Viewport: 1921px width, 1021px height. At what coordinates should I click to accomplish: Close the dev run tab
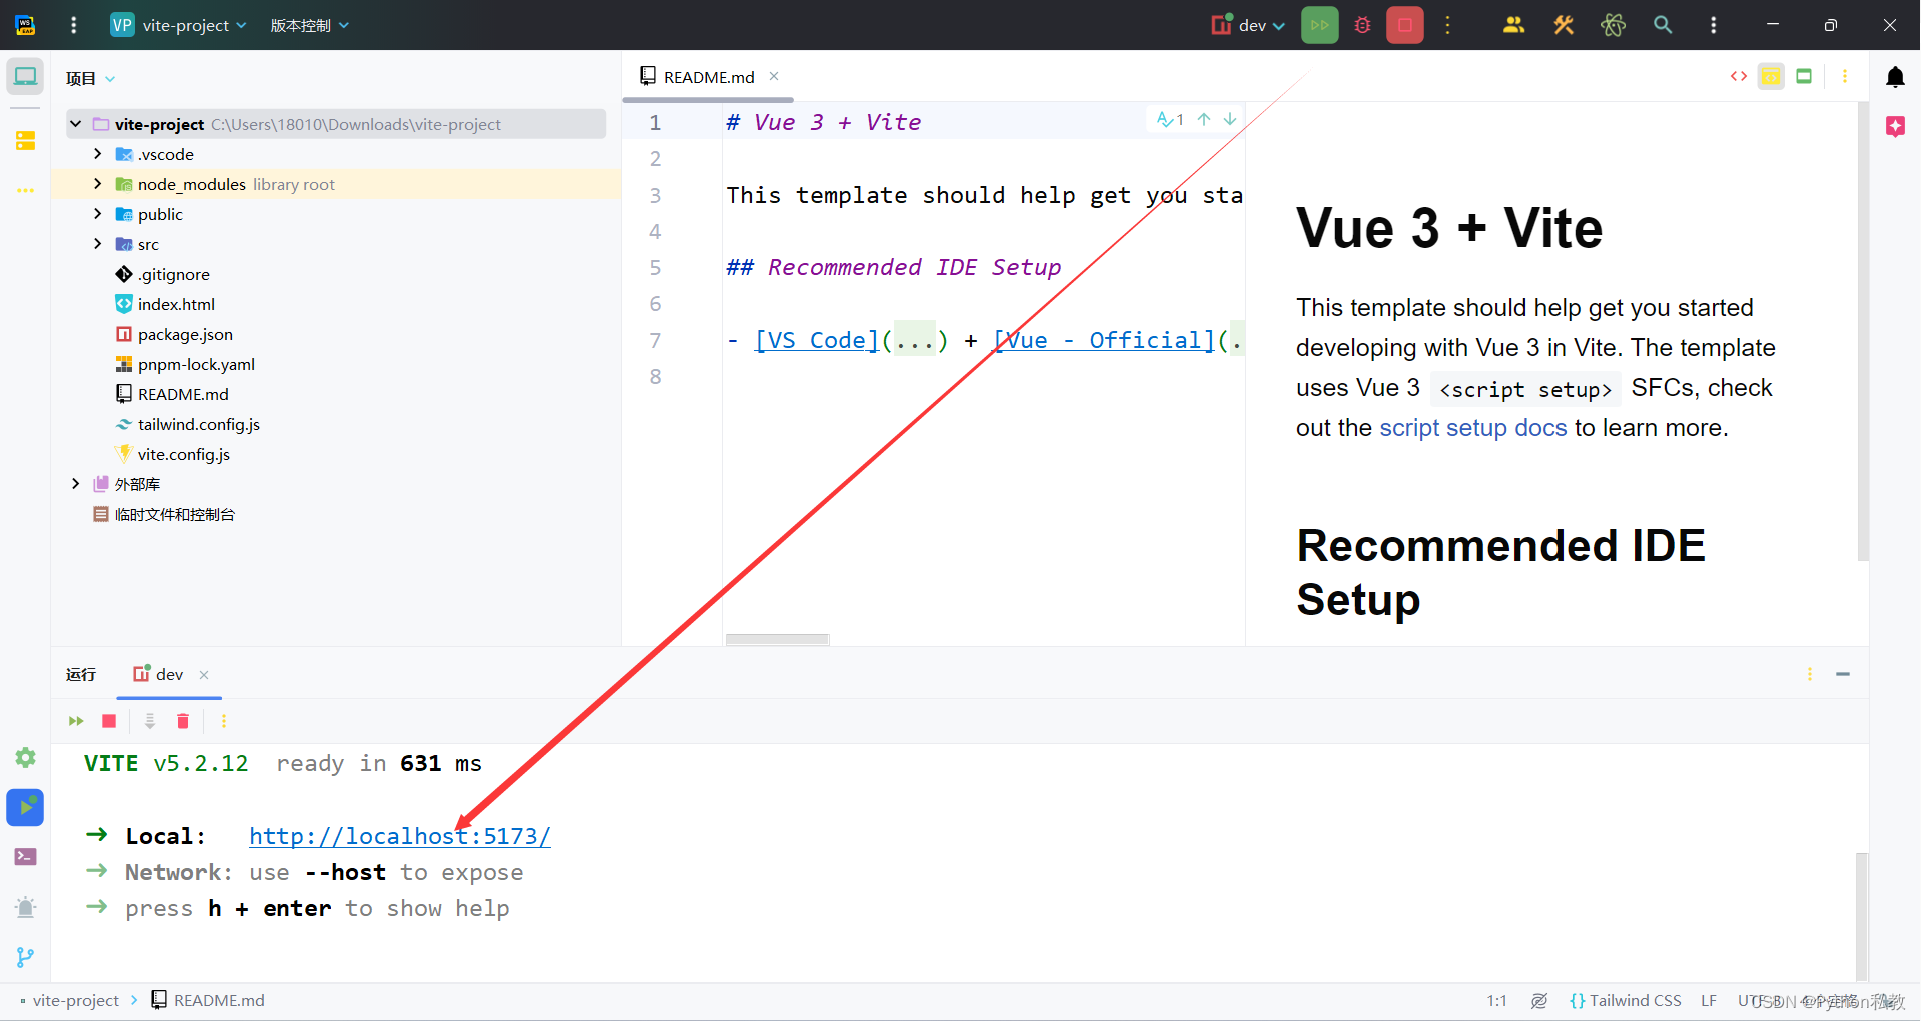204,675
